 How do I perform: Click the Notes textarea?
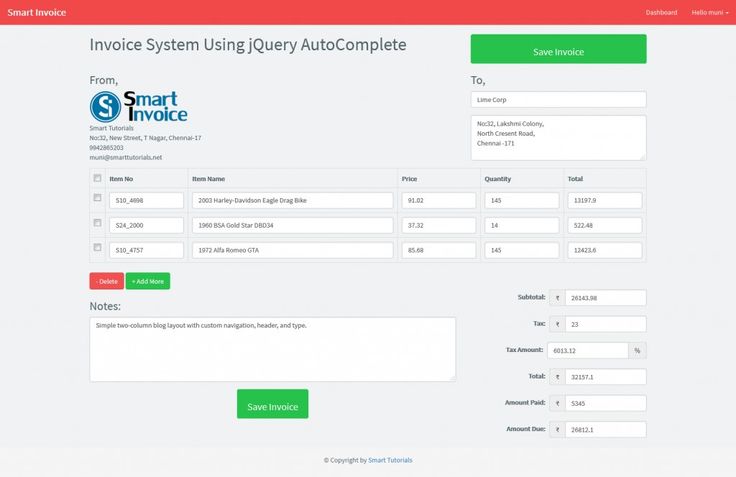[x=273, y=349]
